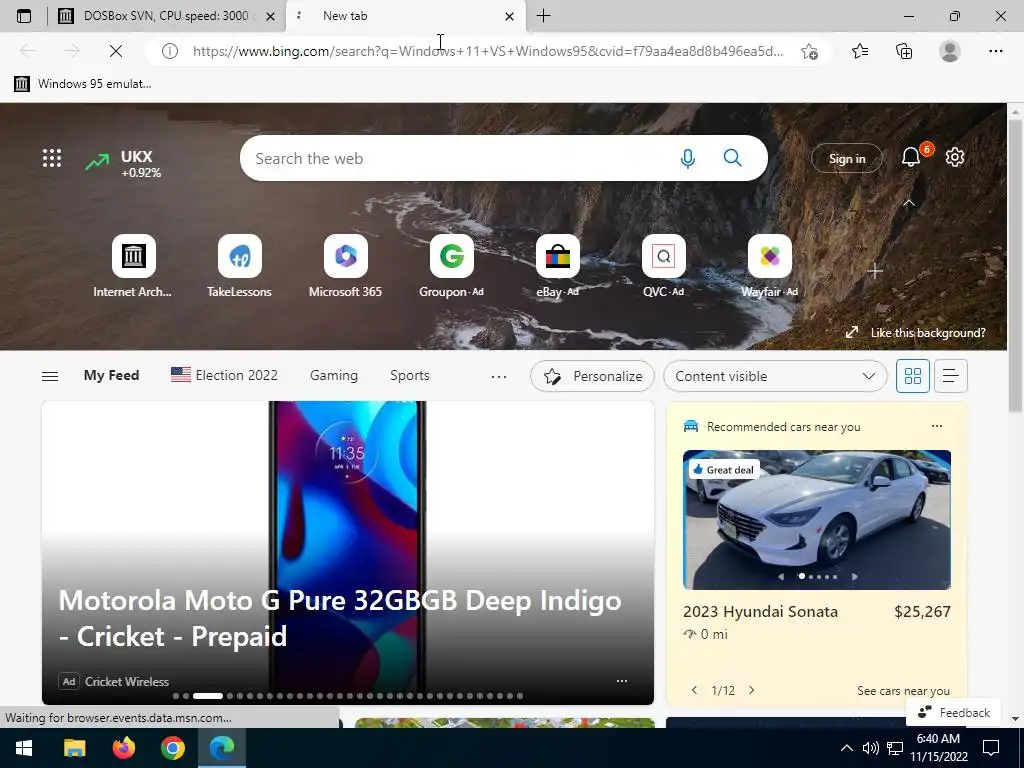
Task: Open Internet Archive quick link
Action: tap(133, 266)
